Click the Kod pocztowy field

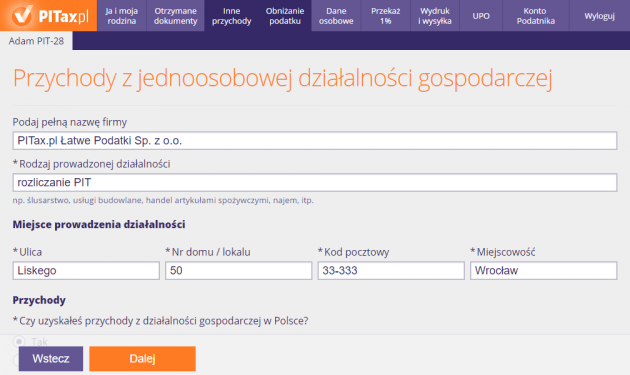point(391,270)
